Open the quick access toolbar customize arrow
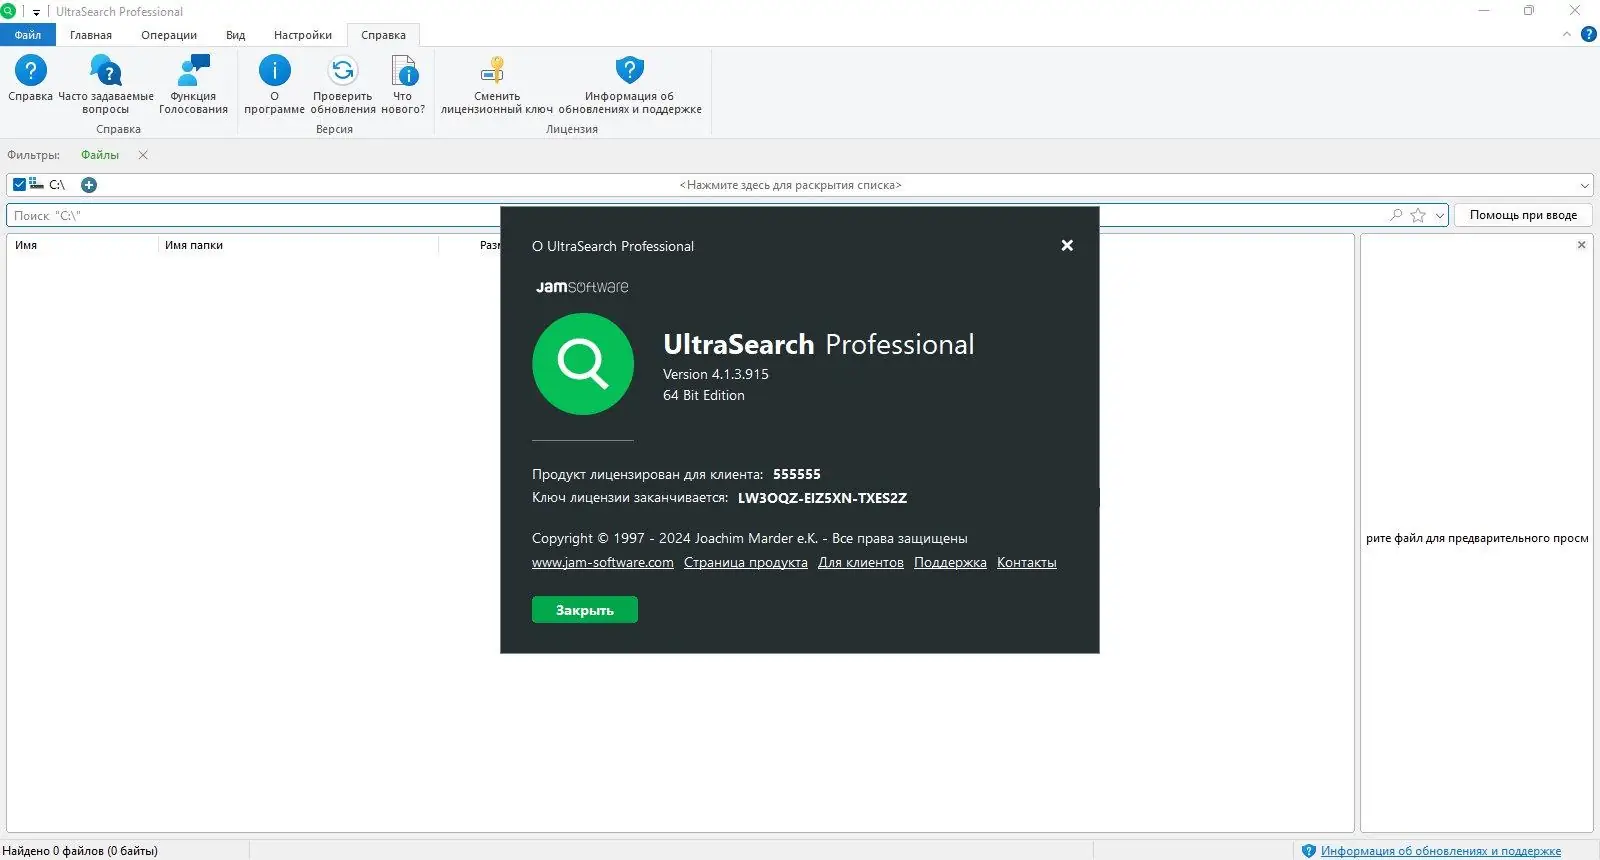 36,12
